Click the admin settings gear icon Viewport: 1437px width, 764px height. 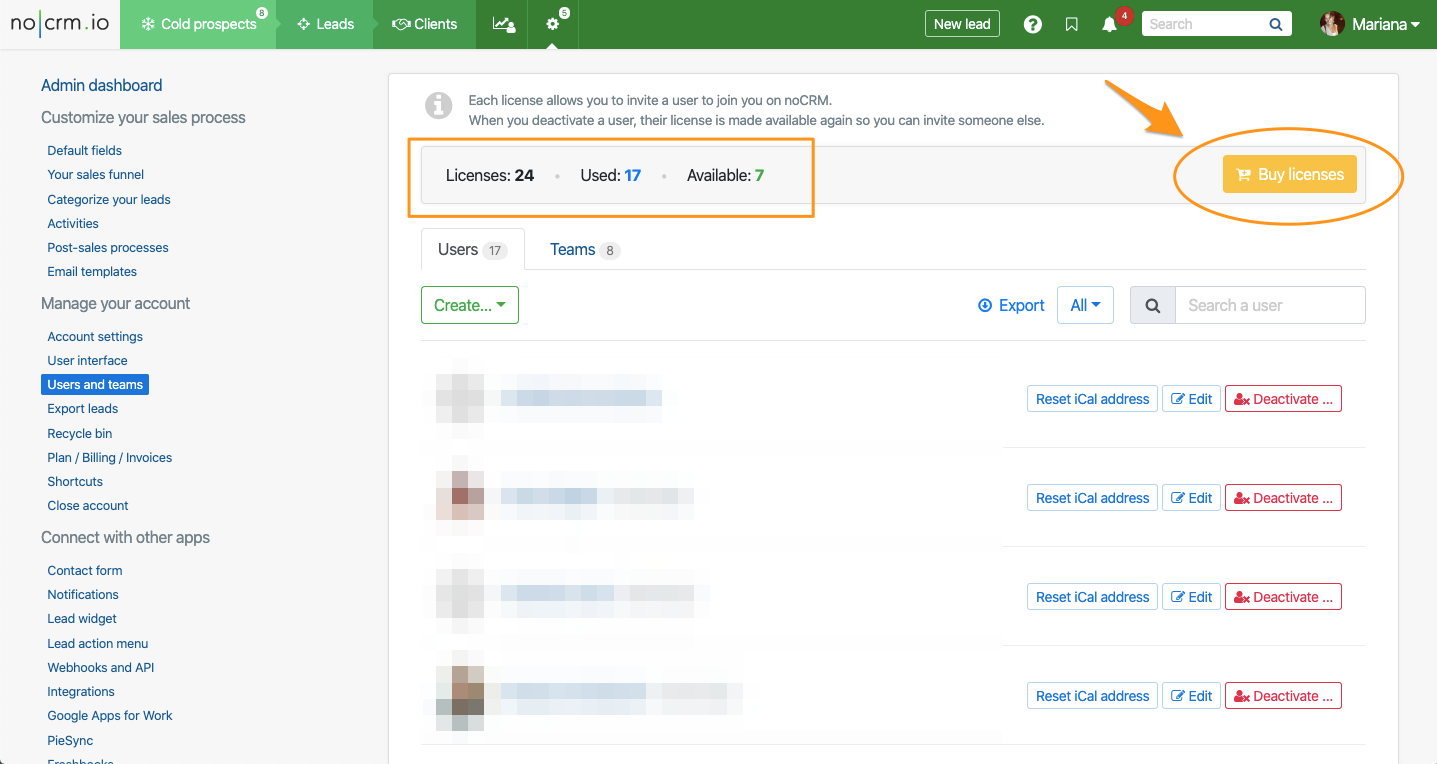[x=553, y=24]
